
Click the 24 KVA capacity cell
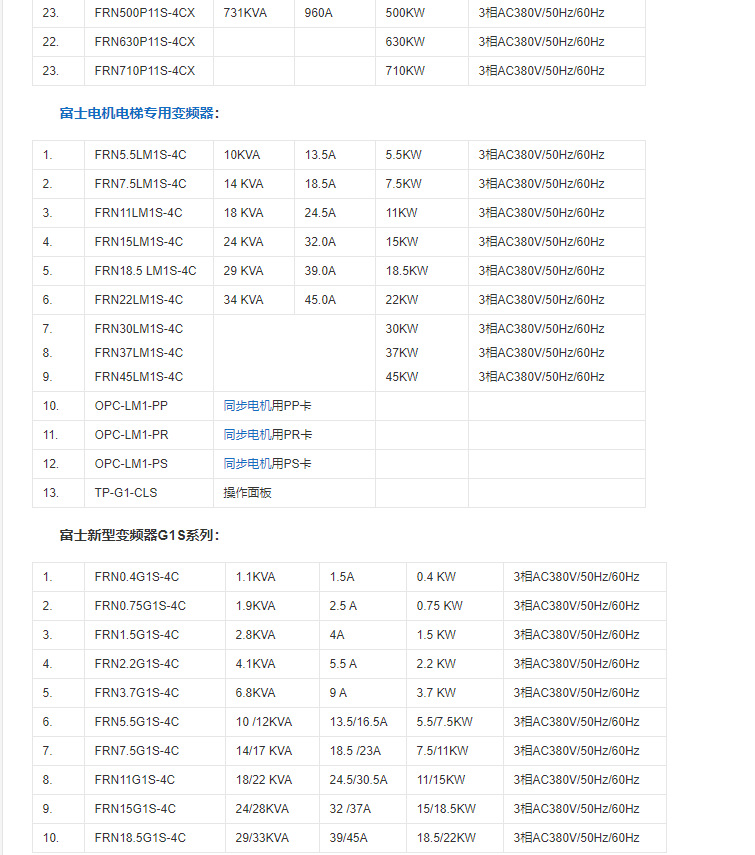tap(254, 242)
